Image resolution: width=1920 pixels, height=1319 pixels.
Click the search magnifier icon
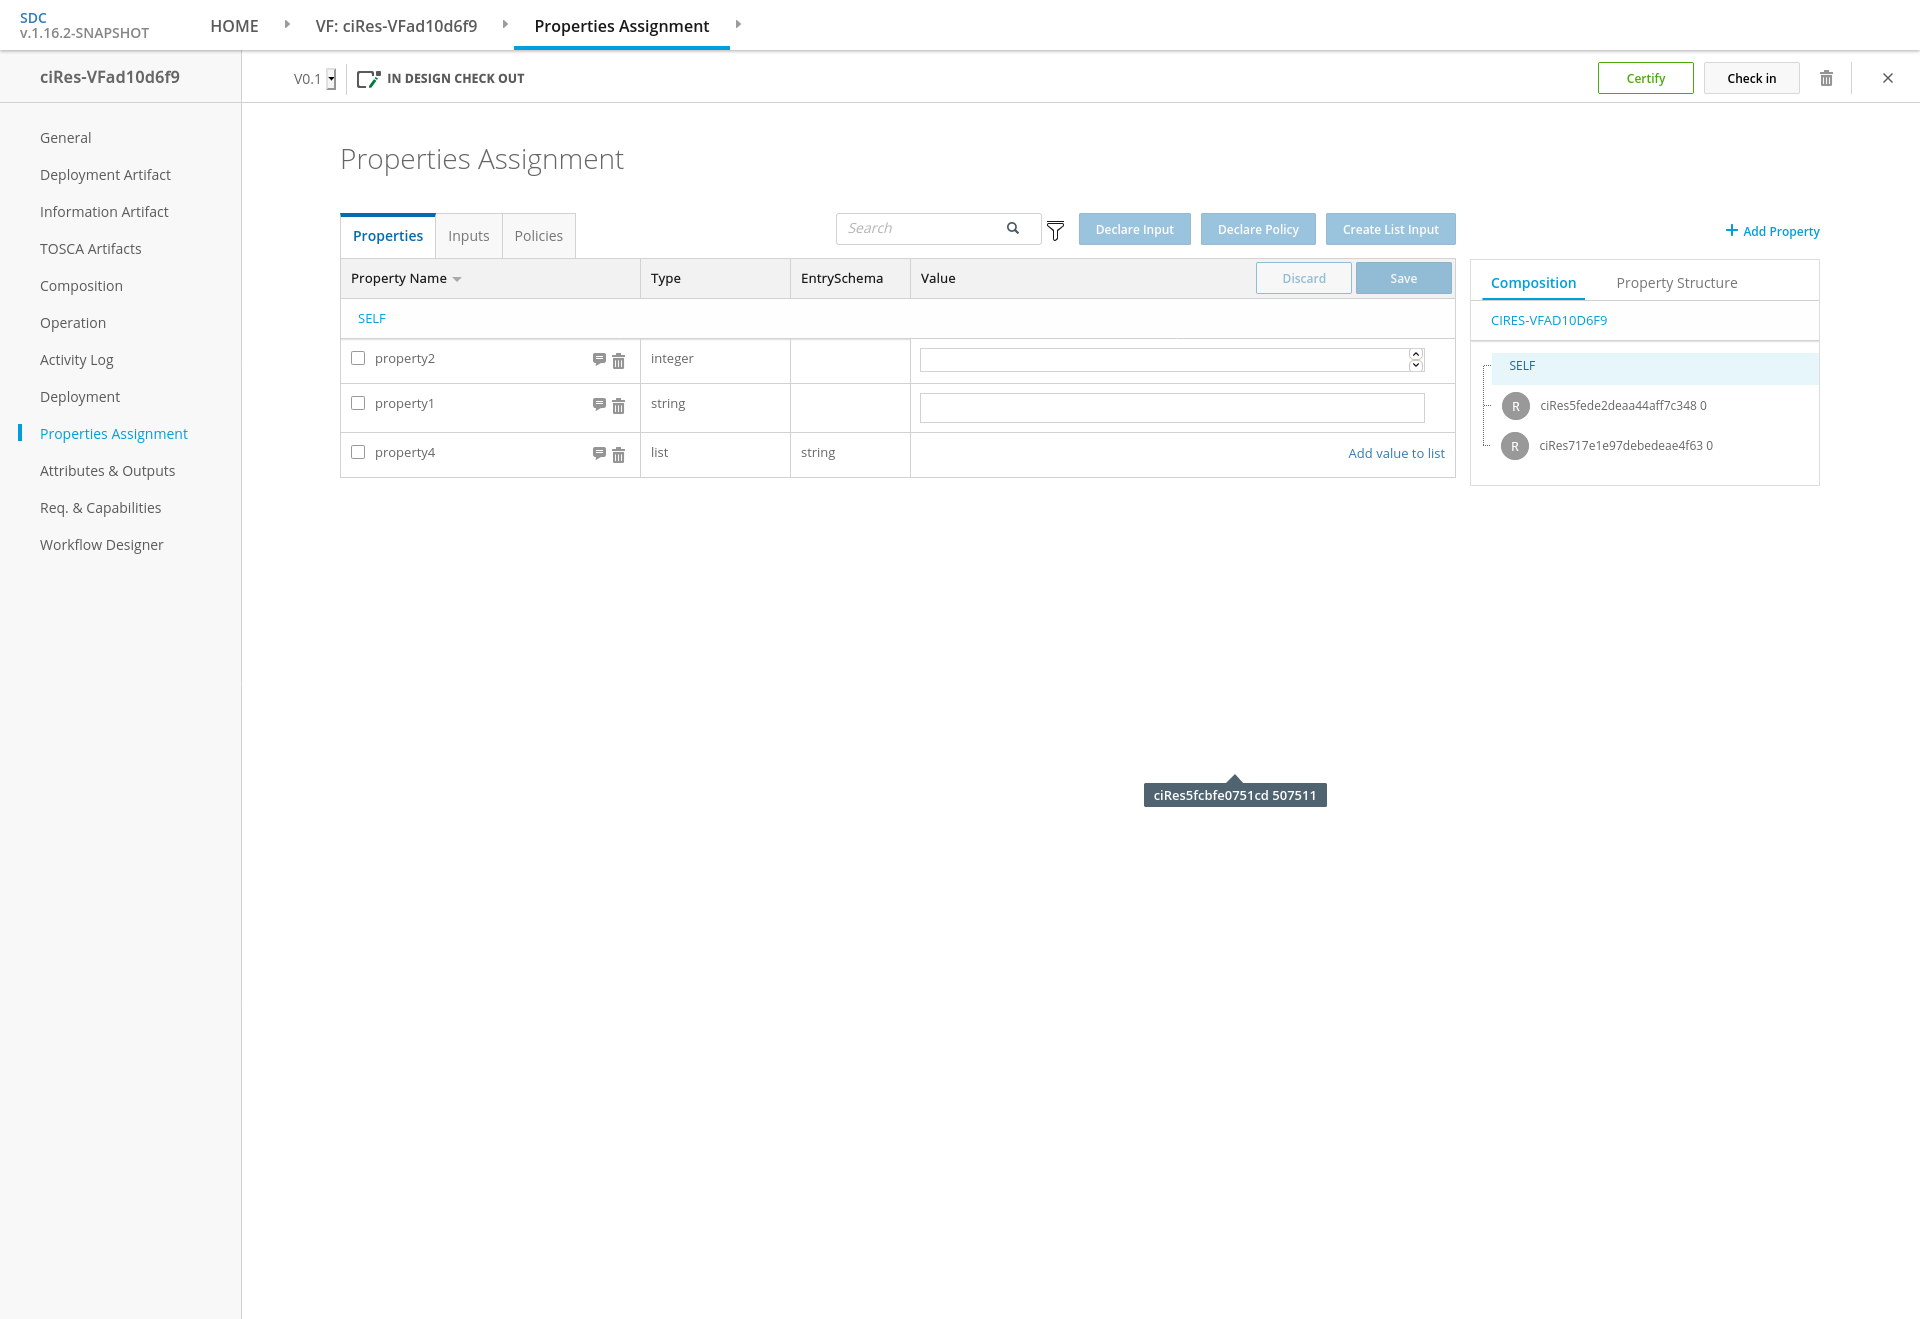click(1013, 228)
